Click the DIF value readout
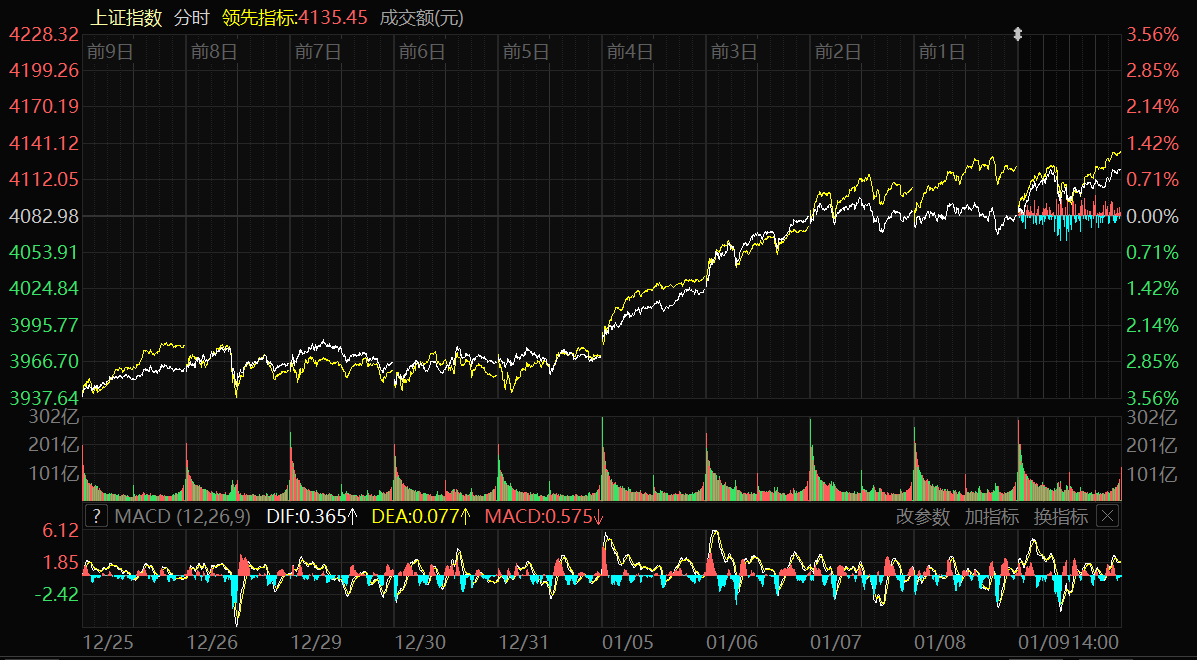This screenshot has width=1197, height=660. coord(312,517)
